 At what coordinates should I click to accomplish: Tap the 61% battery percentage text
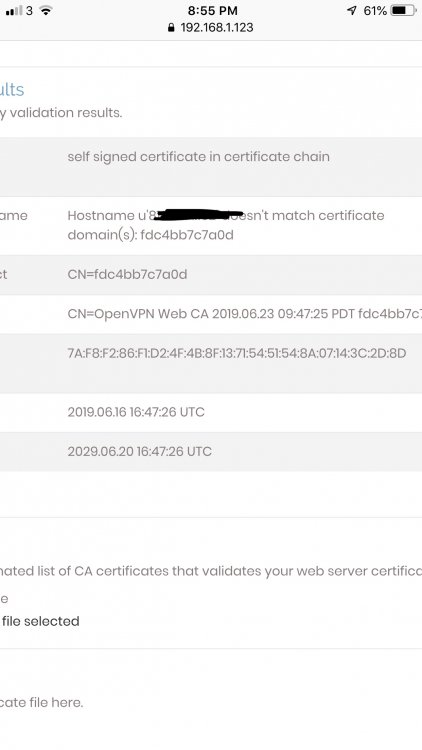click(x=375, y=11)
